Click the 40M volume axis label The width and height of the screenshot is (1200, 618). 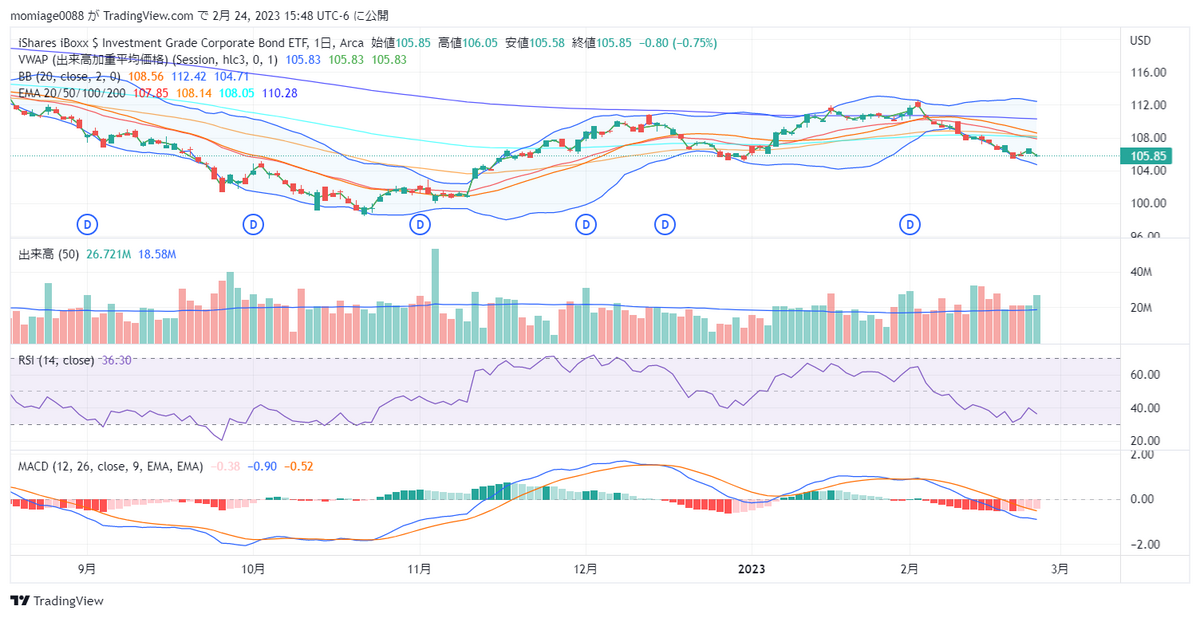[x=1141, y=272]
